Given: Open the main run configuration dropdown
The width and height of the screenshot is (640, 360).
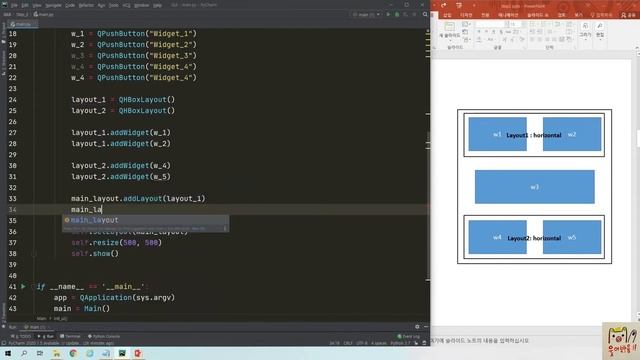Looking at the screenshot, I should (367, 14).
